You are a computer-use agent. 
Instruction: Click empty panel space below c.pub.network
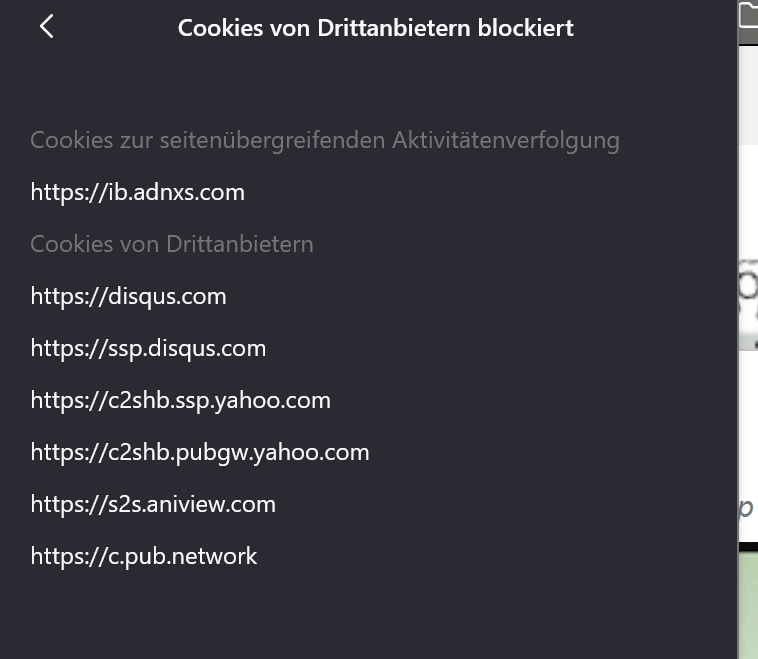click(367, 616)
